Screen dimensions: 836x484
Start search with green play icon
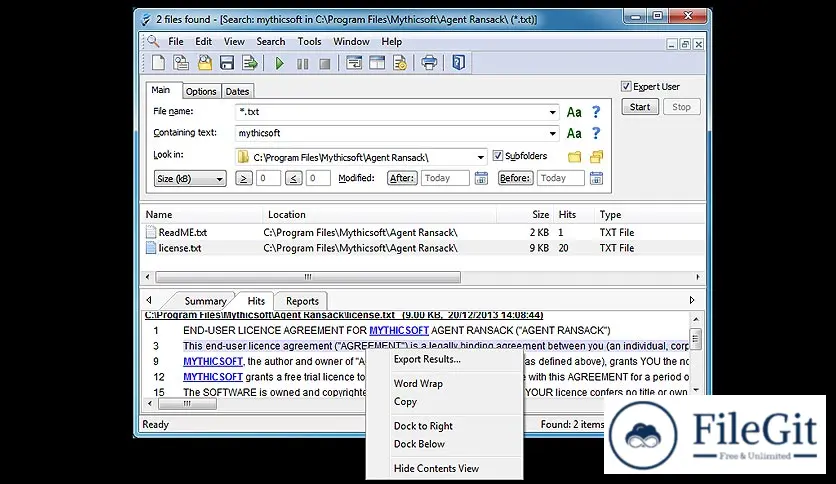279,63
